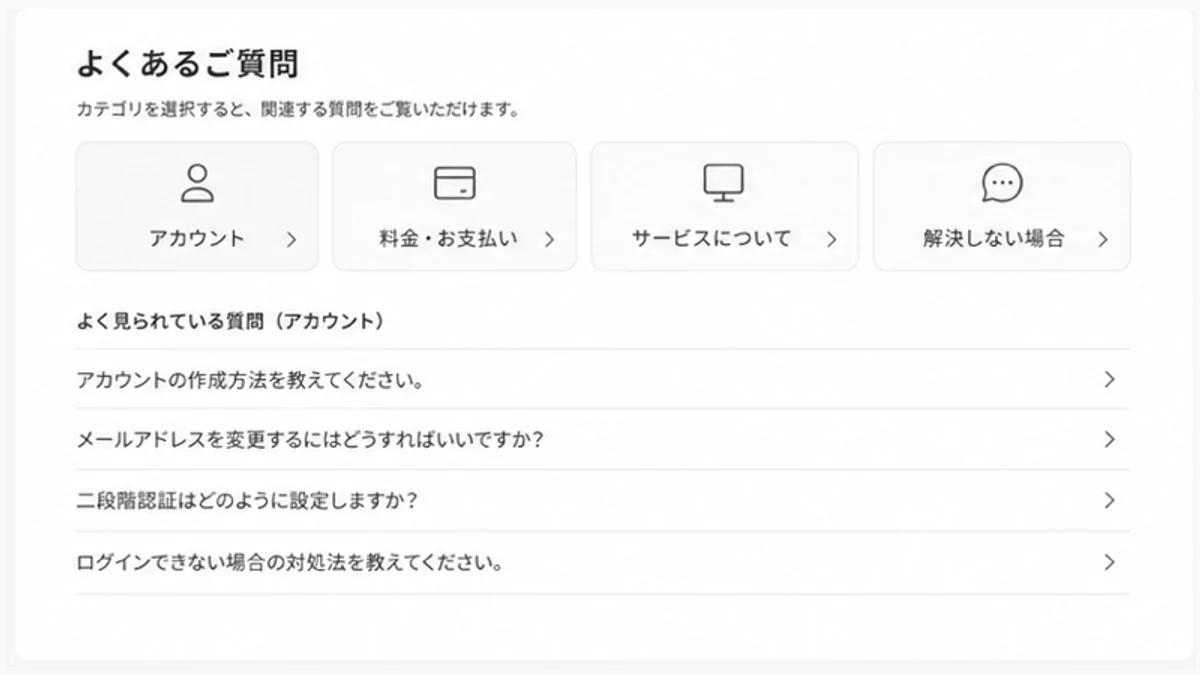The image size is (1200, 675).
Task: Click the chat bubble icon for 解決しない場合
Action: click(1002, 183)
